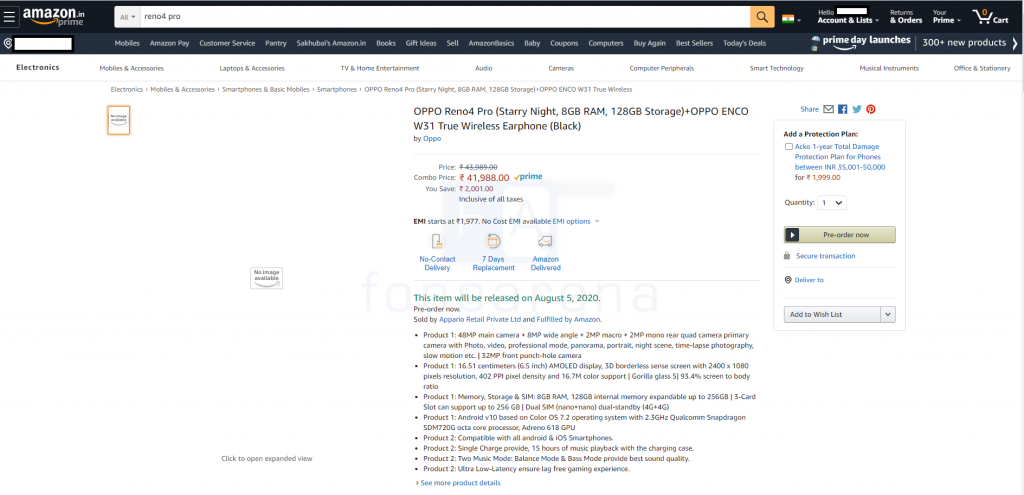Open the hamburger navigation menu

(x=9, y=17)
